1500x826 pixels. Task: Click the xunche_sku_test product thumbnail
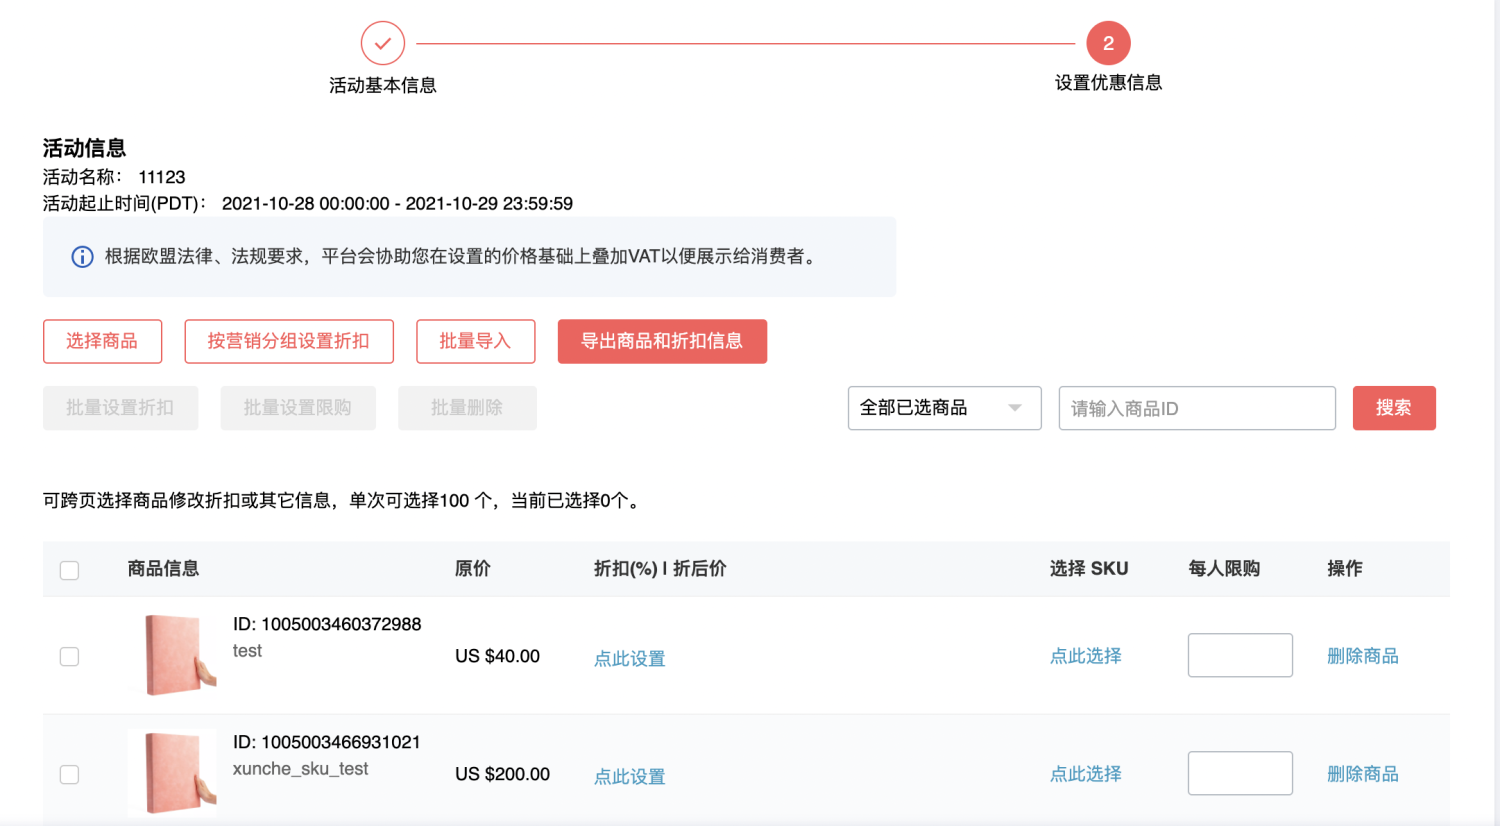coord(172,773)
